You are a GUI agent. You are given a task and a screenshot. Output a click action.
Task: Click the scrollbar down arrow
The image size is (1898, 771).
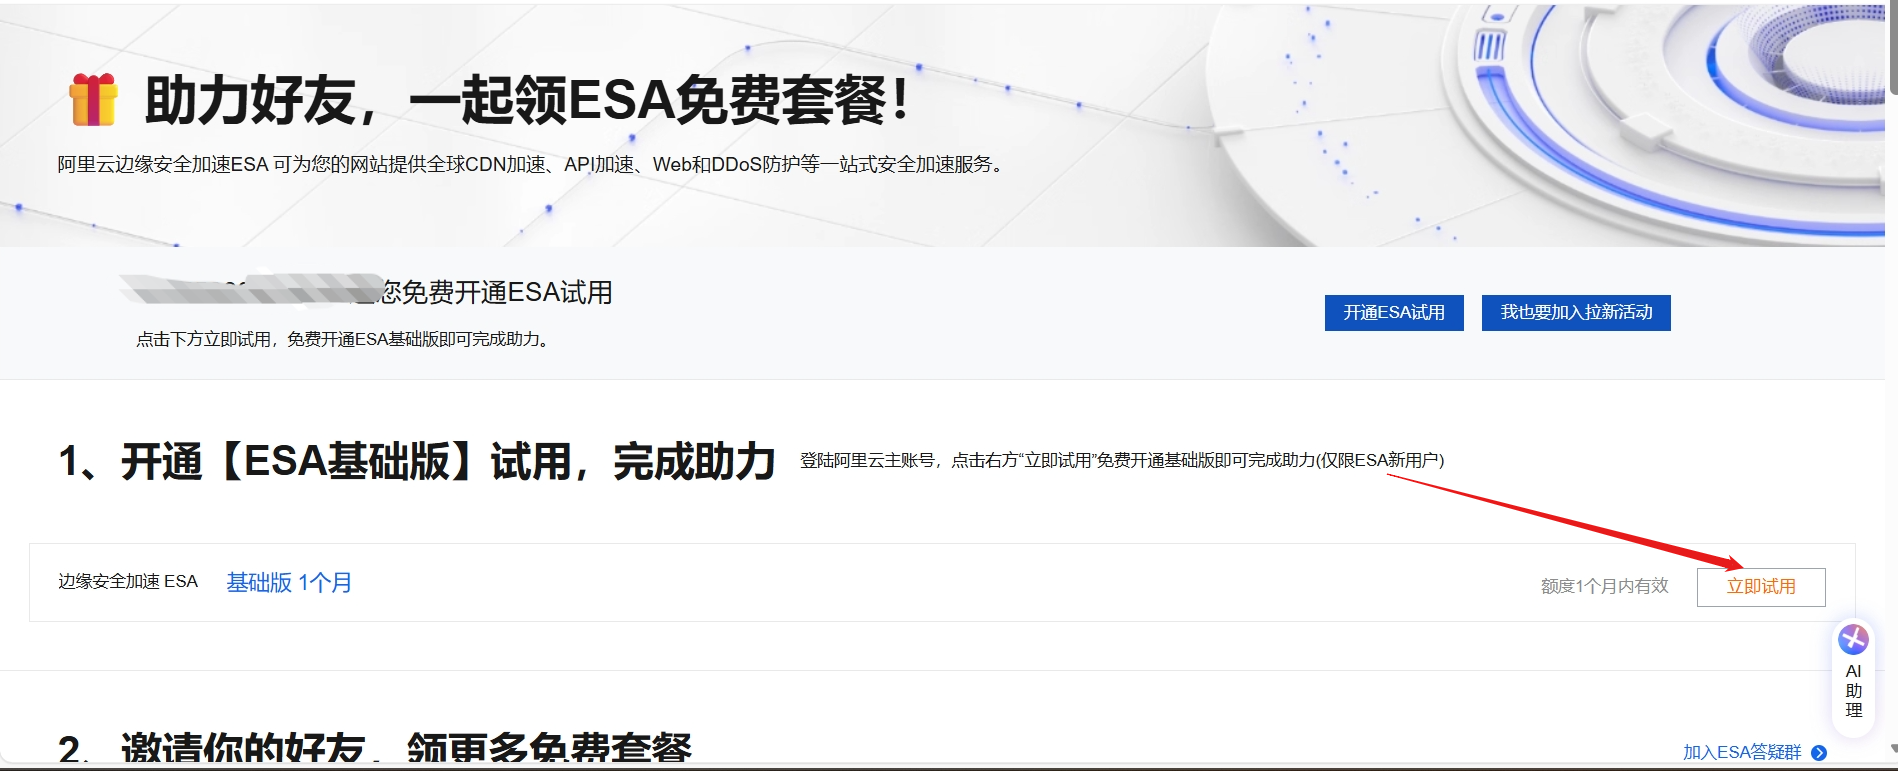(1891, 749)
